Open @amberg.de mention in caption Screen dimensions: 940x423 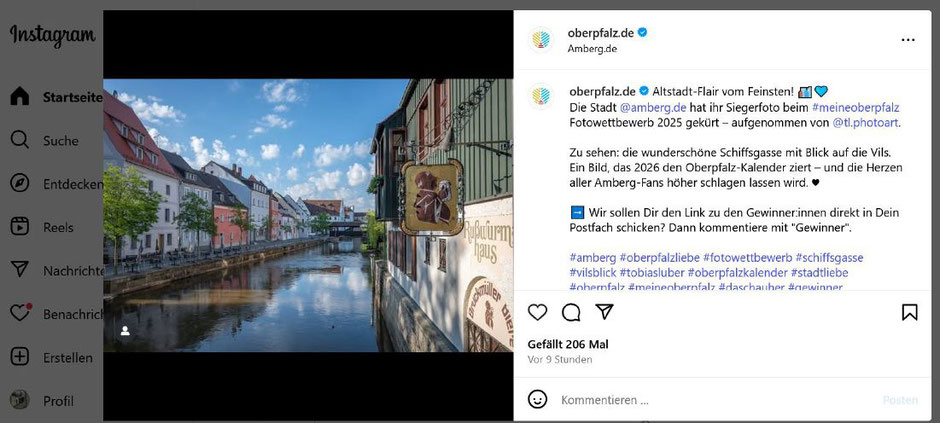[653, 108]
